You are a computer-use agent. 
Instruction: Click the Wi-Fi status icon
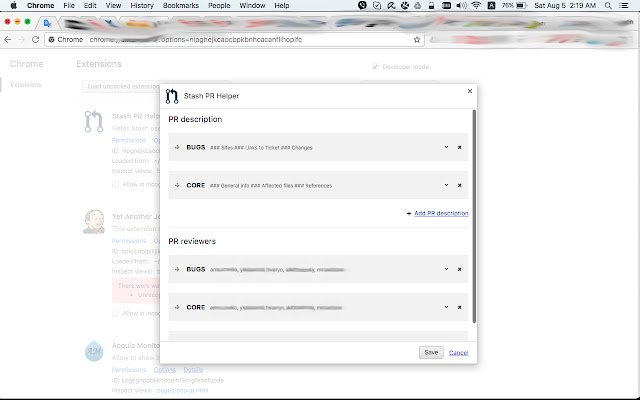[x=476, y=5]
